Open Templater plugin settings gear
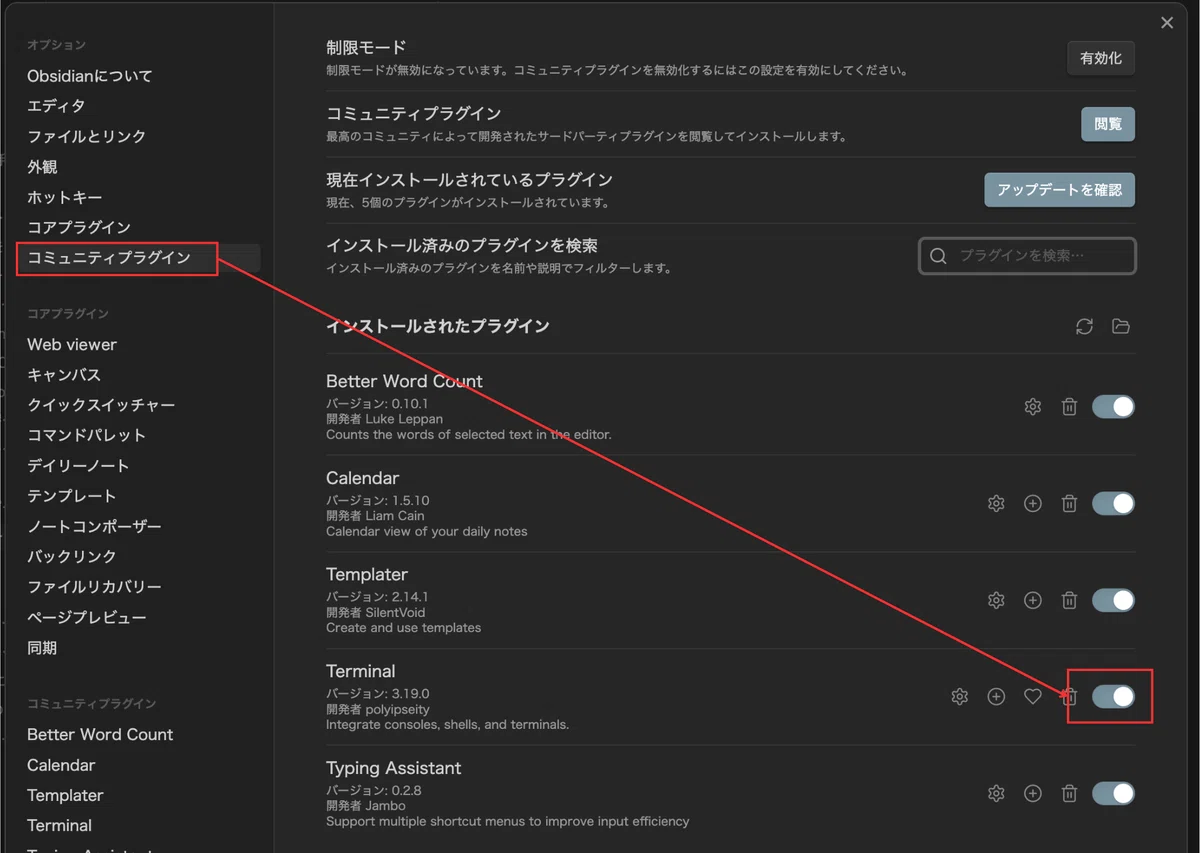 coord(996,600)
